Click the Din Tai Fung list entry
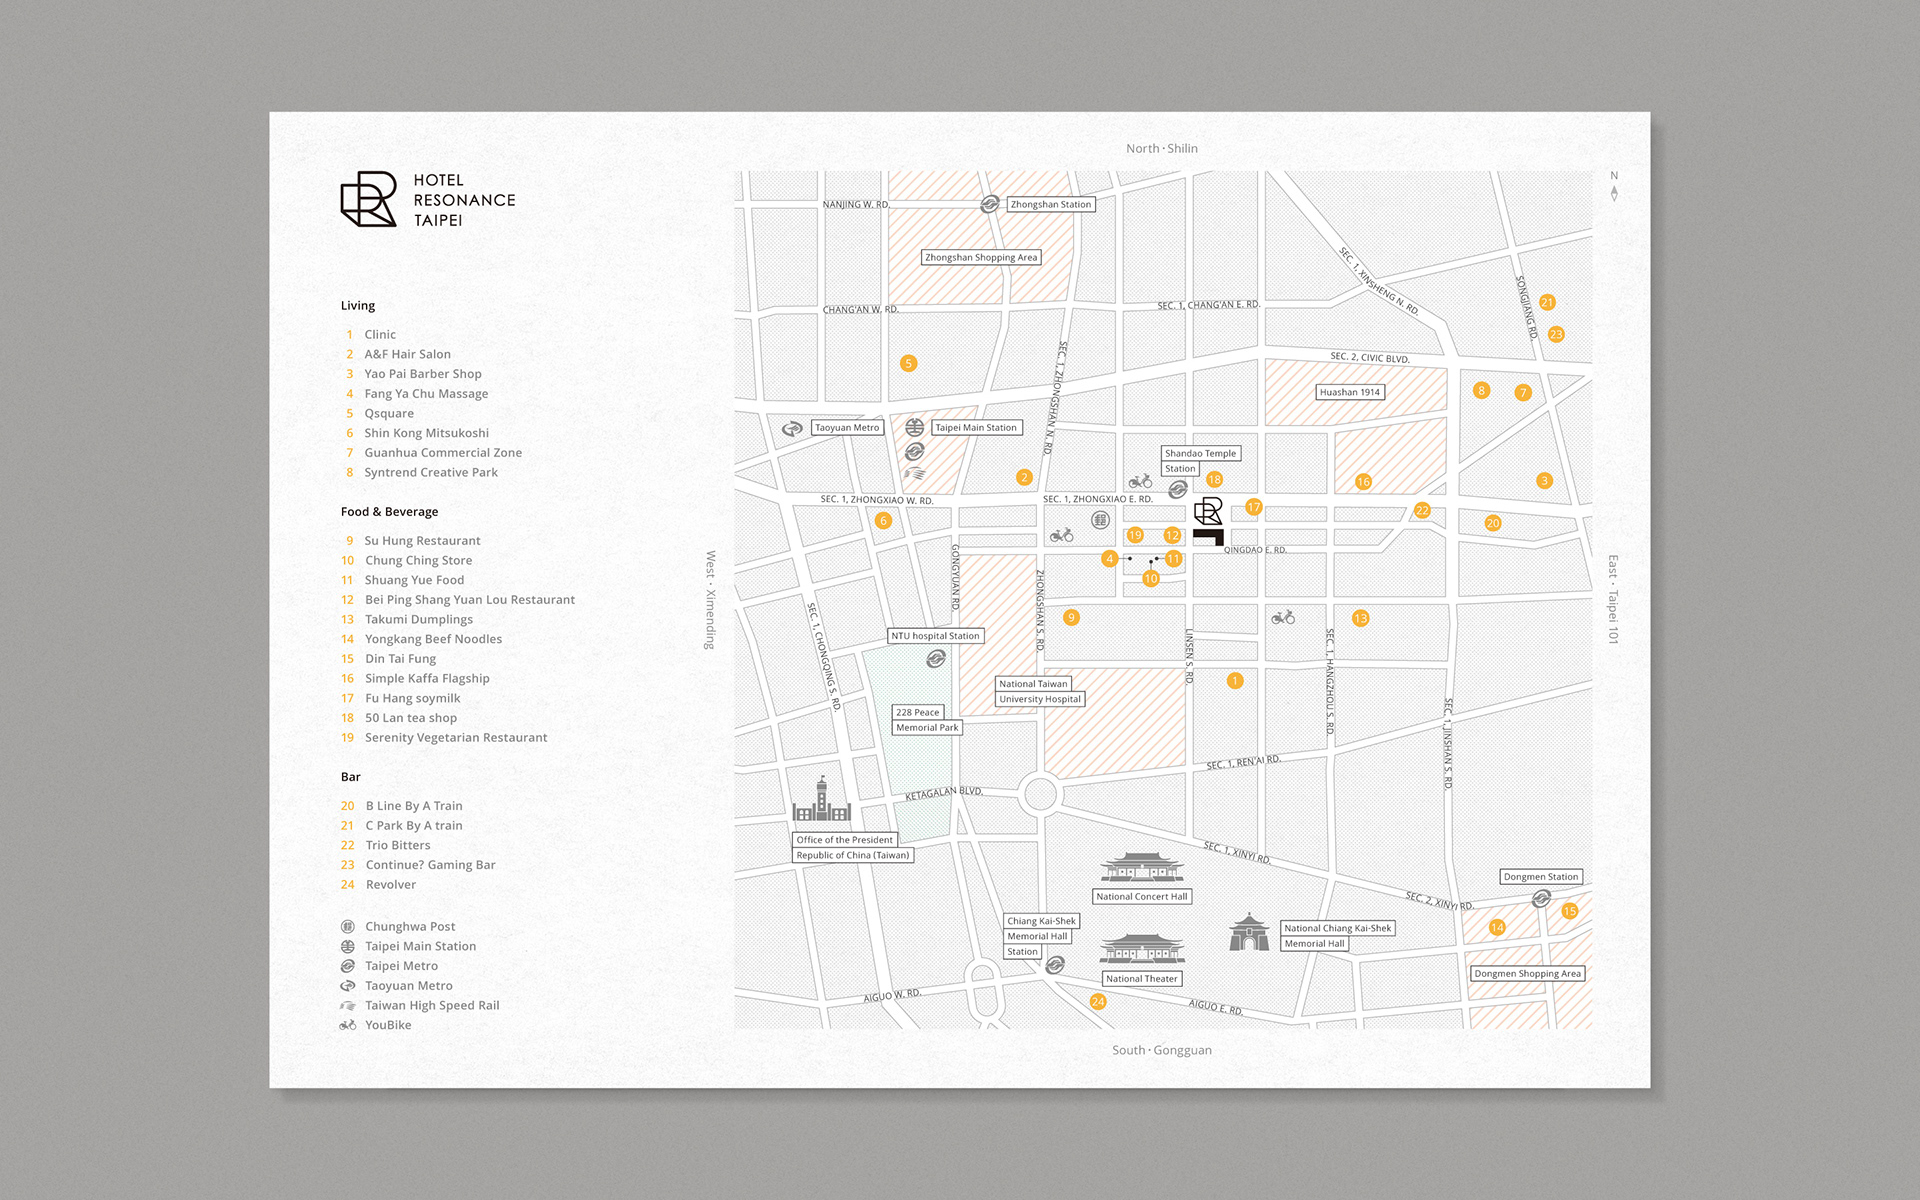Image resolution: width=1920 pixels, height=1200 pixels. [400, 659]
